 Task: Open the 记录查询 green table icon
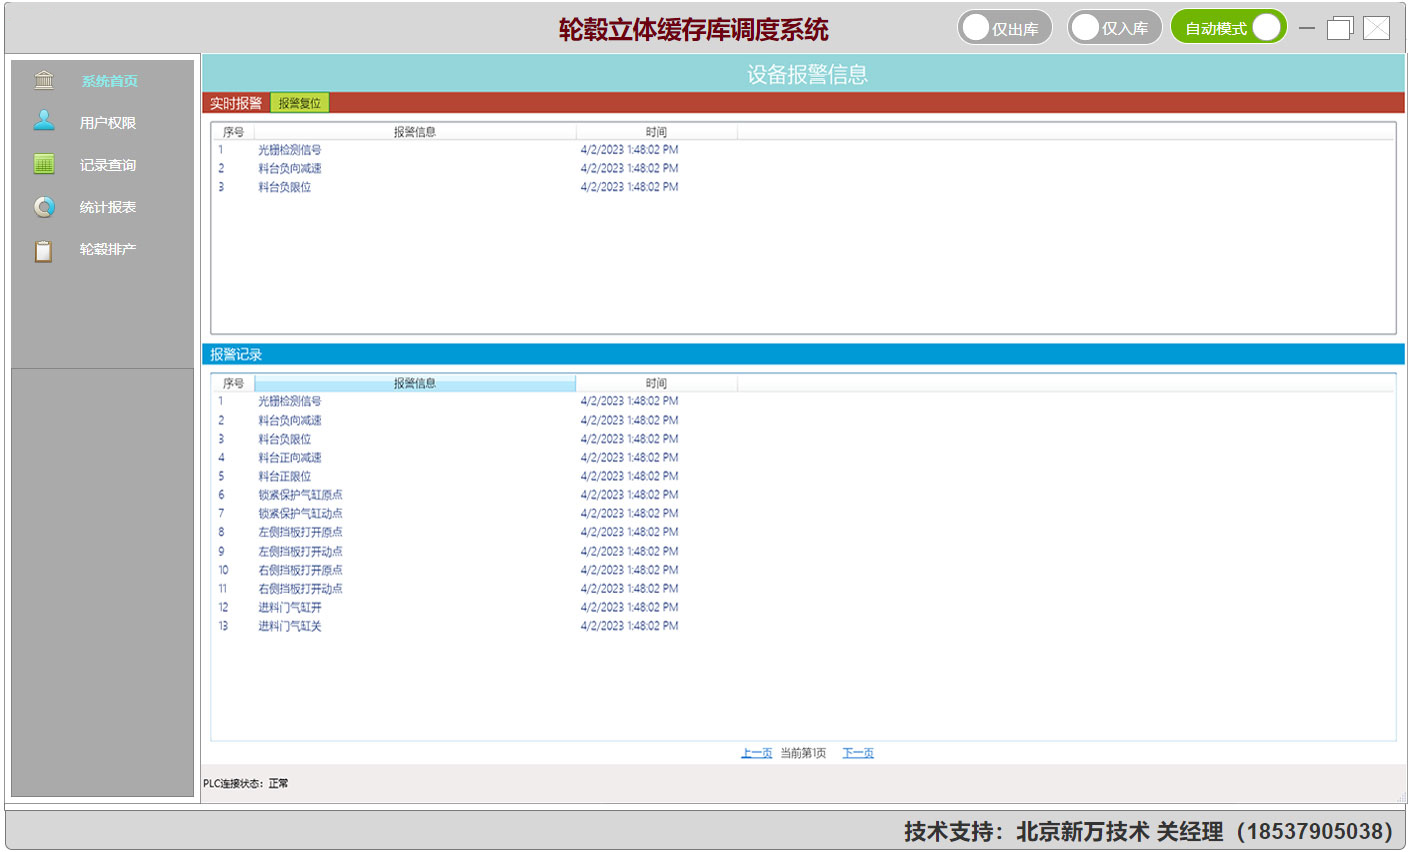[x=44, y=164]
